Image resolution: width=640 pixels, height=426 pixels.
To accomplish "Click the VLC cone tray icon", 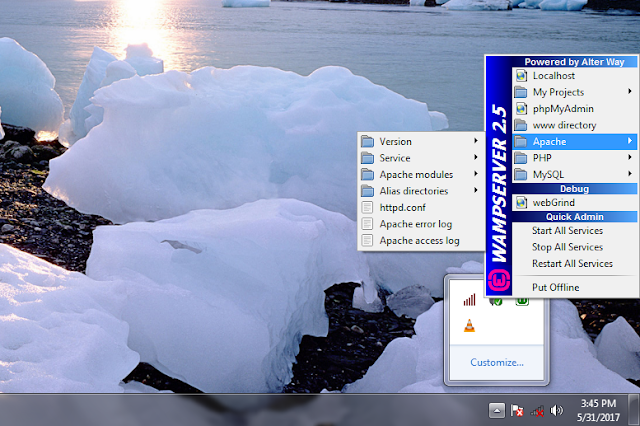I will click(x=469, y=326).
